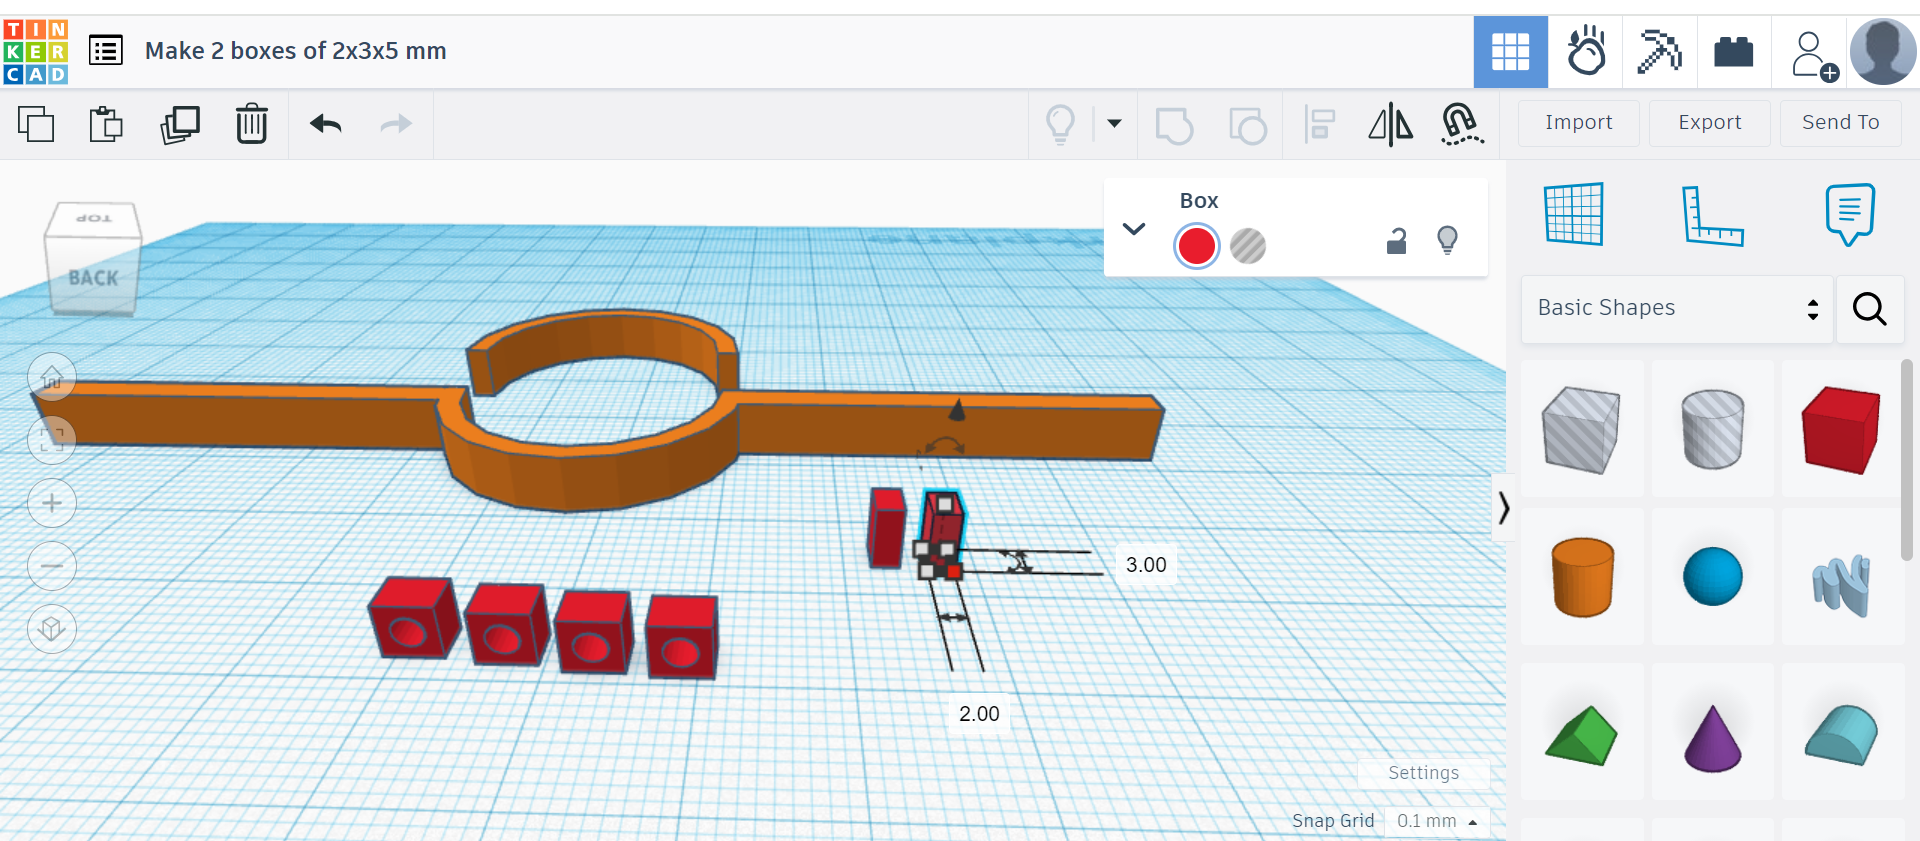1920x841 pixels.
Task: Redo the last undone action
Action: [x=397, y=124]
